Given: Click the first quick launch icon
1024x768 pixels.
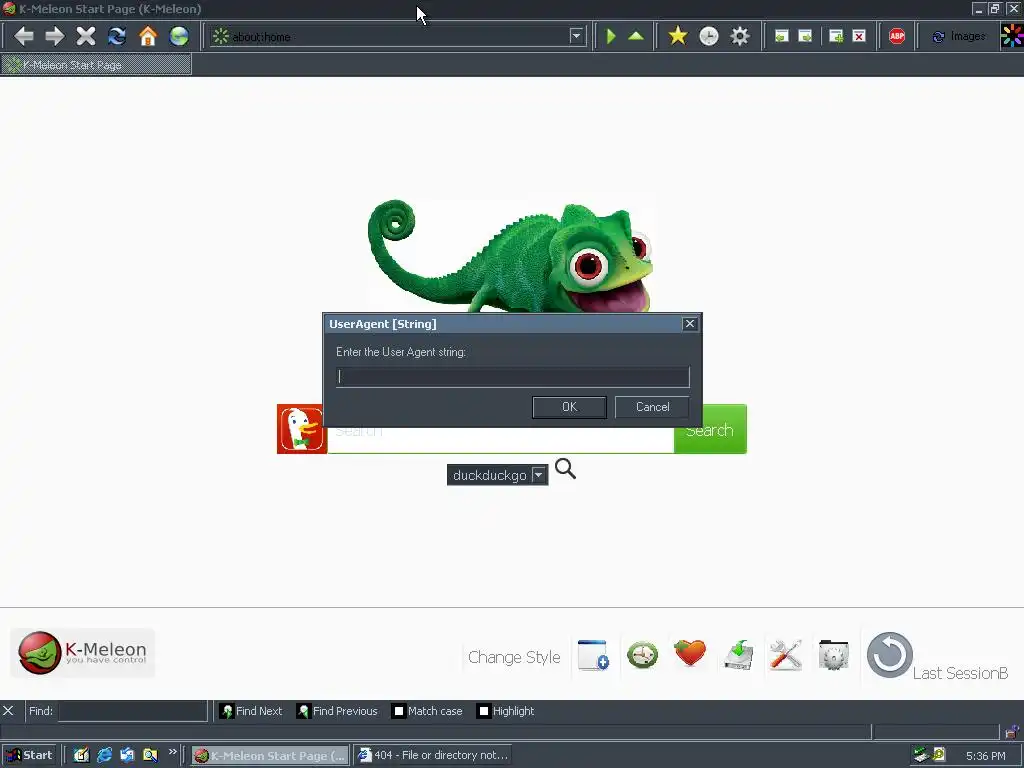Looking at the screenshot, I should coord(81,755).
